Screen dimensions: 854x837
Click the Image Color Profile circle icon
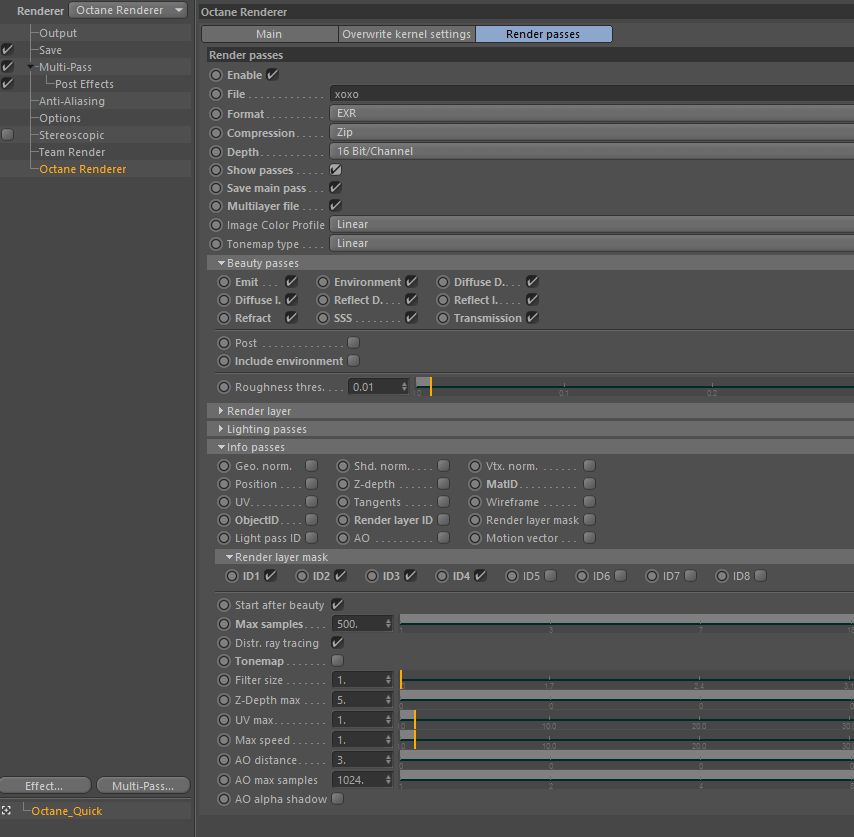(x=216, y=225)
